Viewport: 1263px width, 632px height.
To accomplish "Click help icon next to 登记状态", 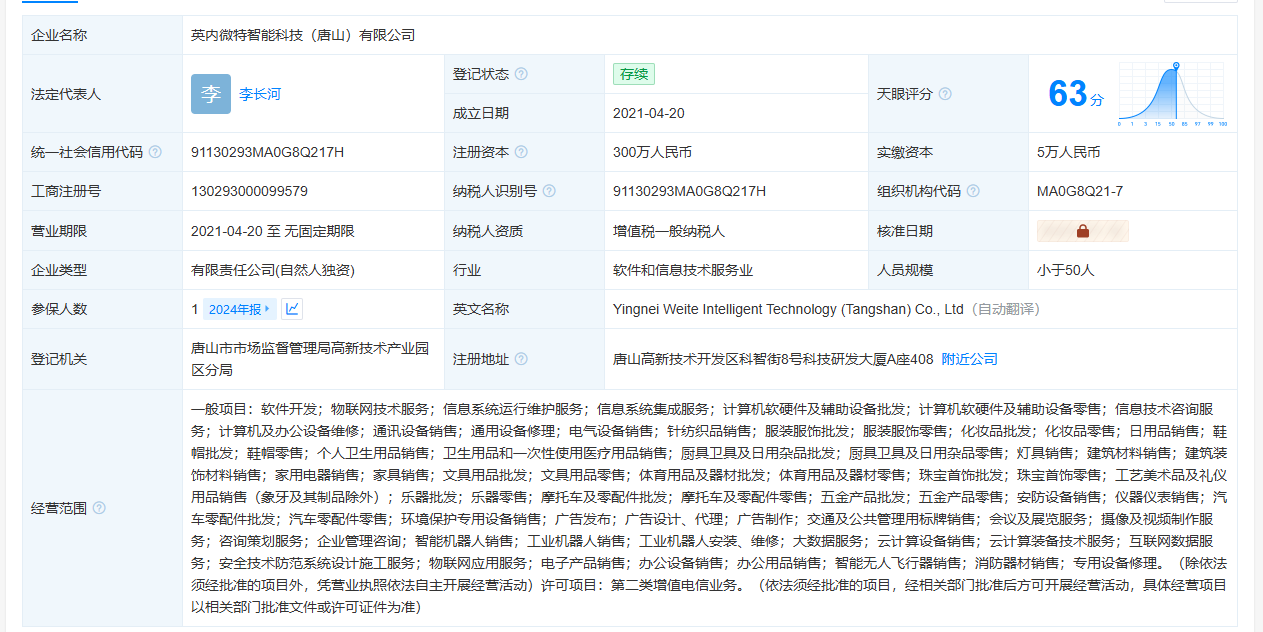I will (521, 74).
